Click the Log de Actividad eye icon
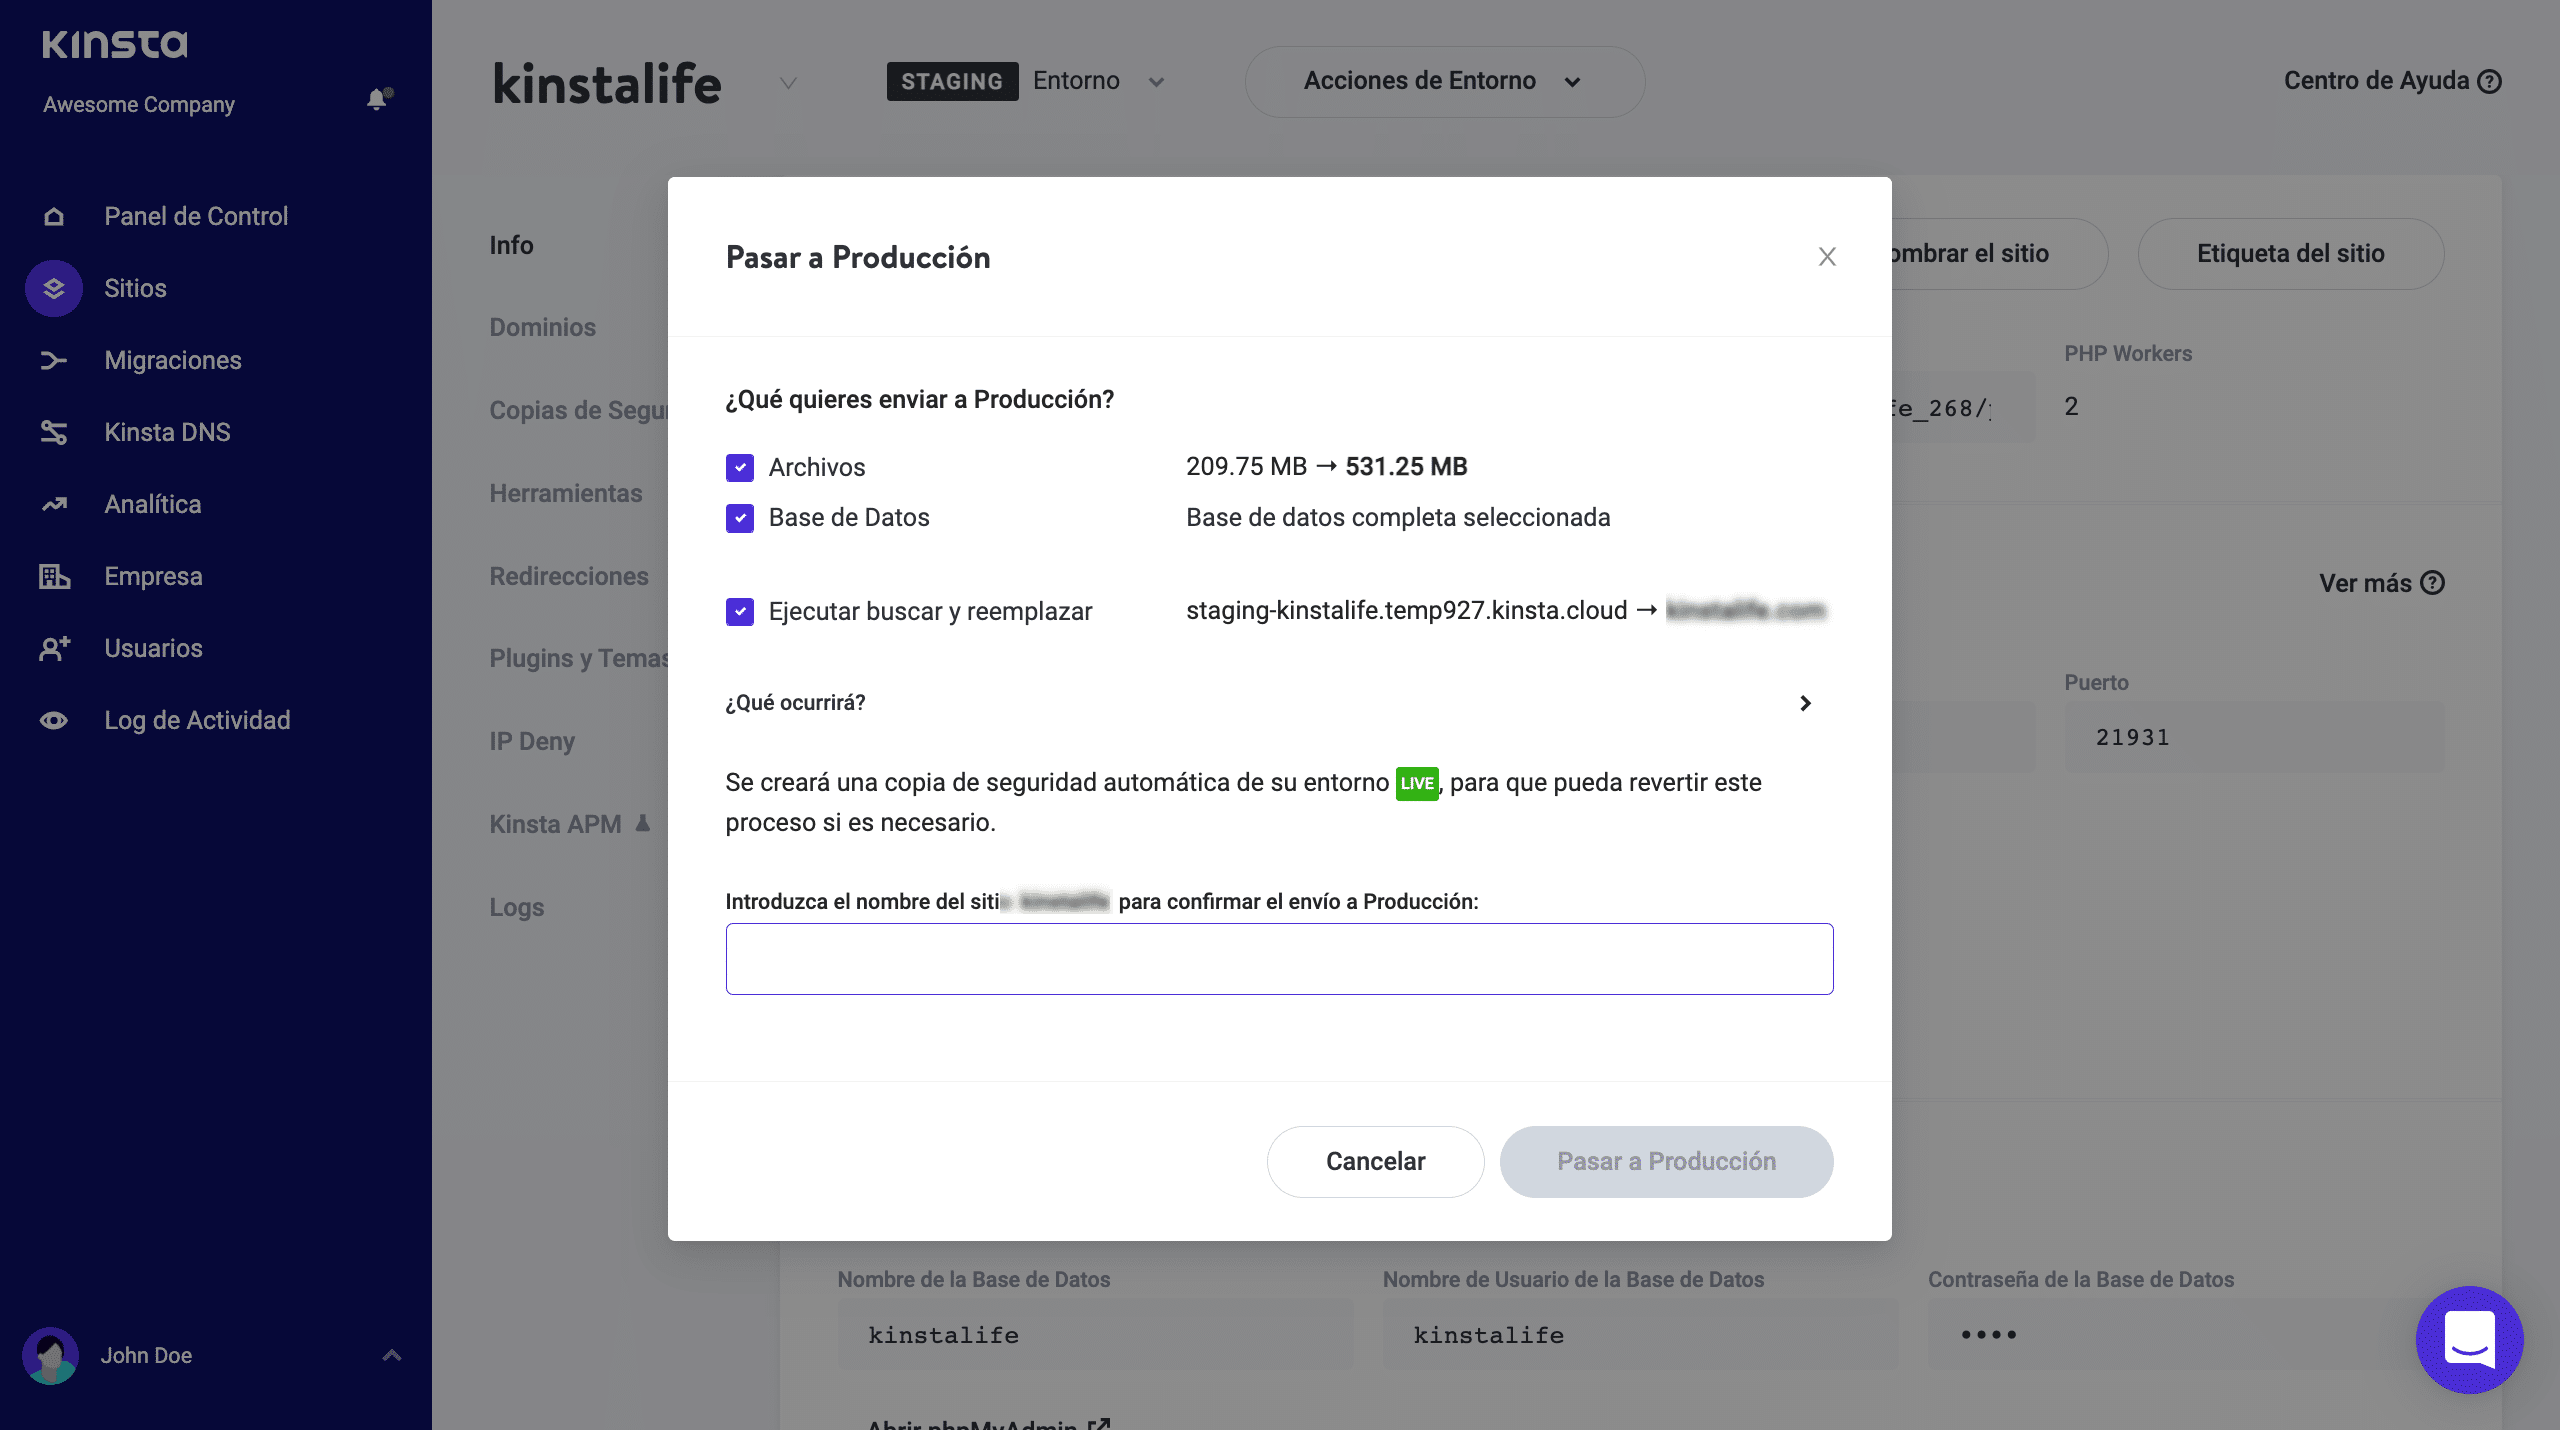Viewport: 2560px width, 1430px height. coord(54,720)
